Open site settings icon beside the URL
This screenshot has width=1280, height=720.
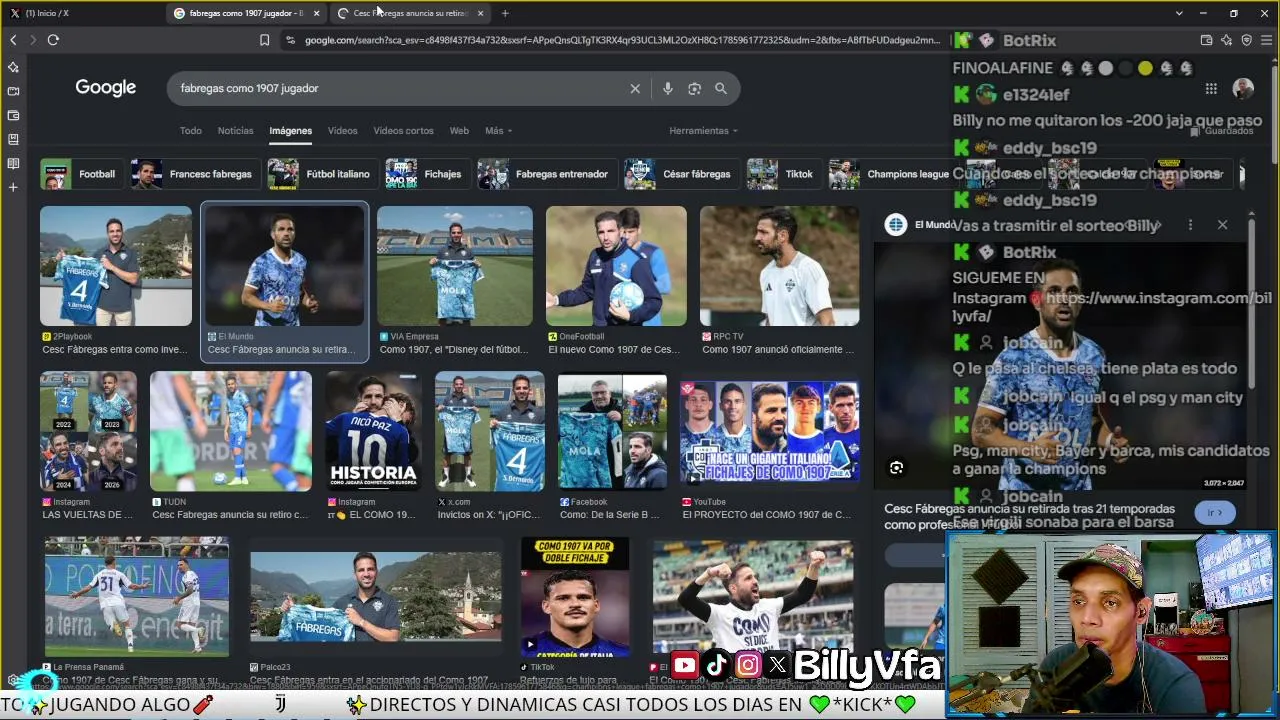coord(290,40)
